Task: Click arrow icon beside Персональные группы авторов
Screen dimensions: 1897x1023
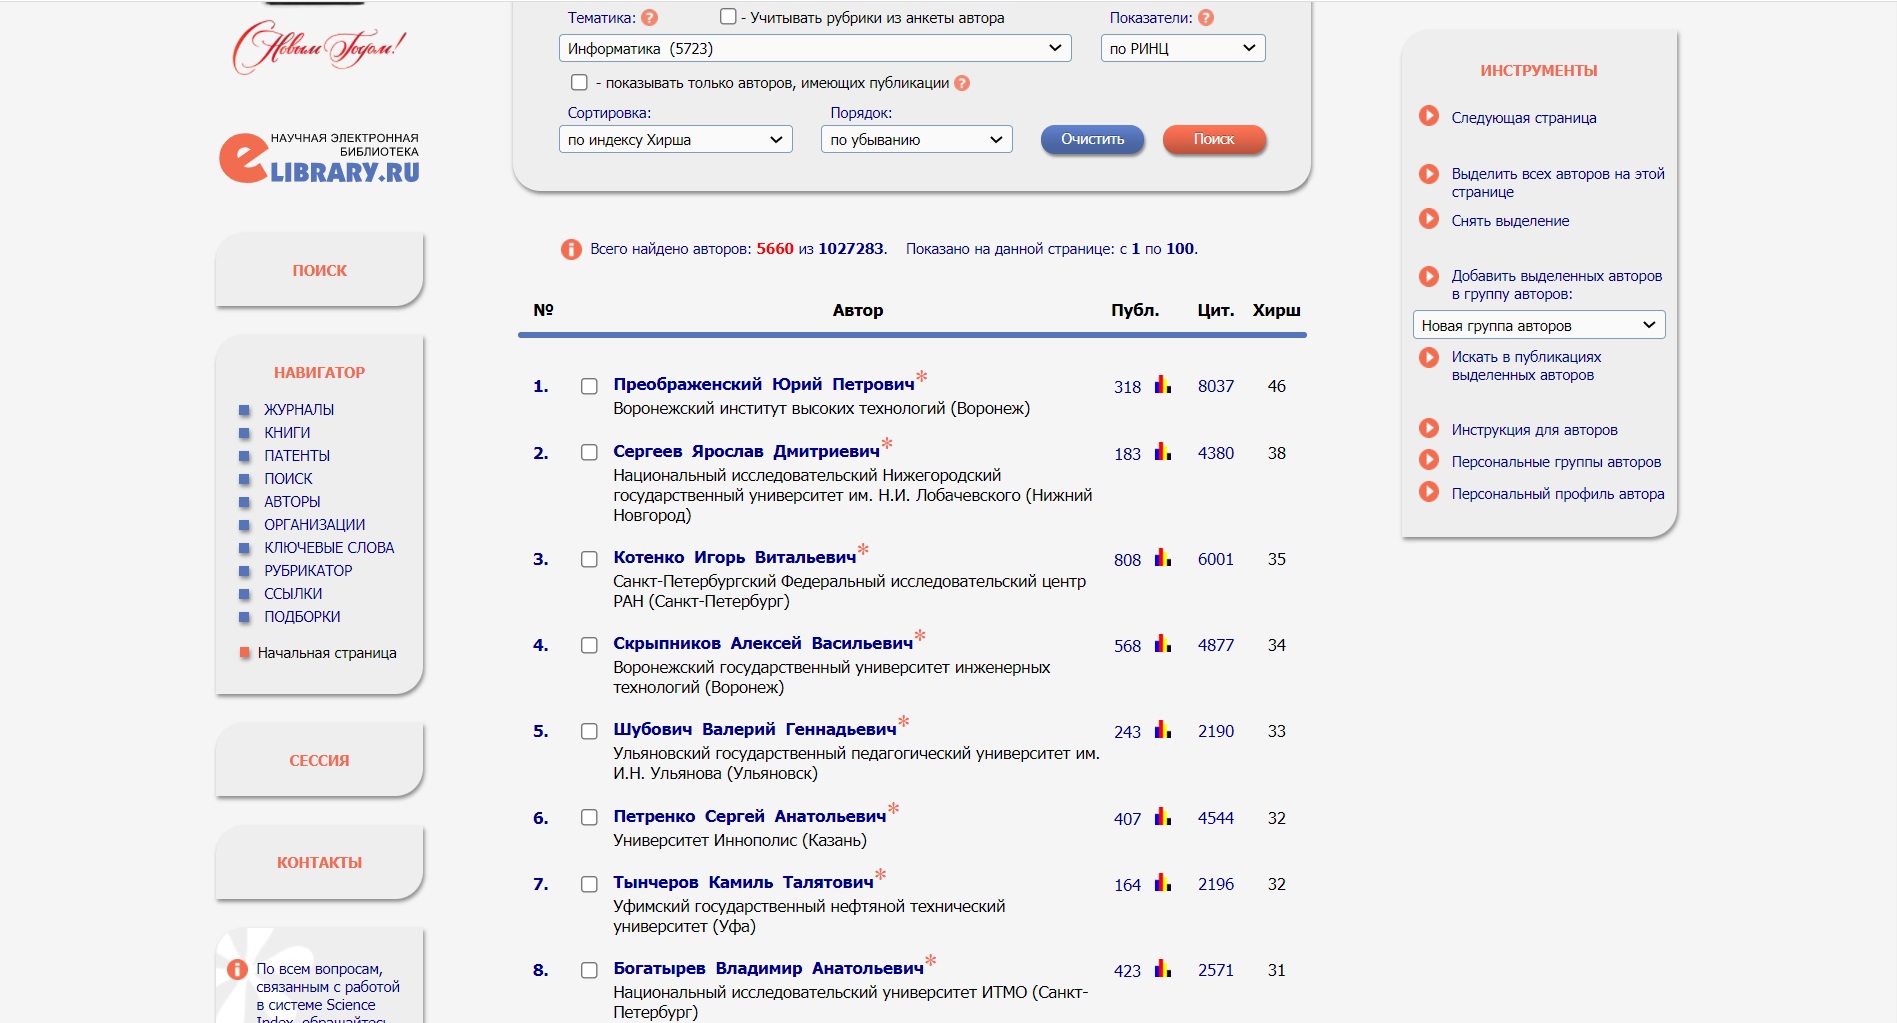Action: (x=1429, y=460)
